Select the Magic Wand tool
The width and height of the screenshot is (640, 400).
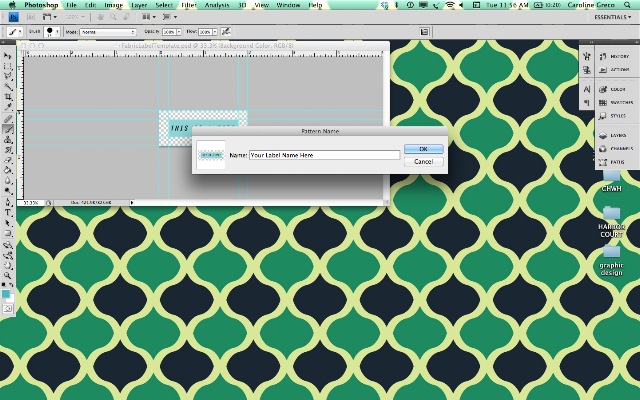(8, 86)
